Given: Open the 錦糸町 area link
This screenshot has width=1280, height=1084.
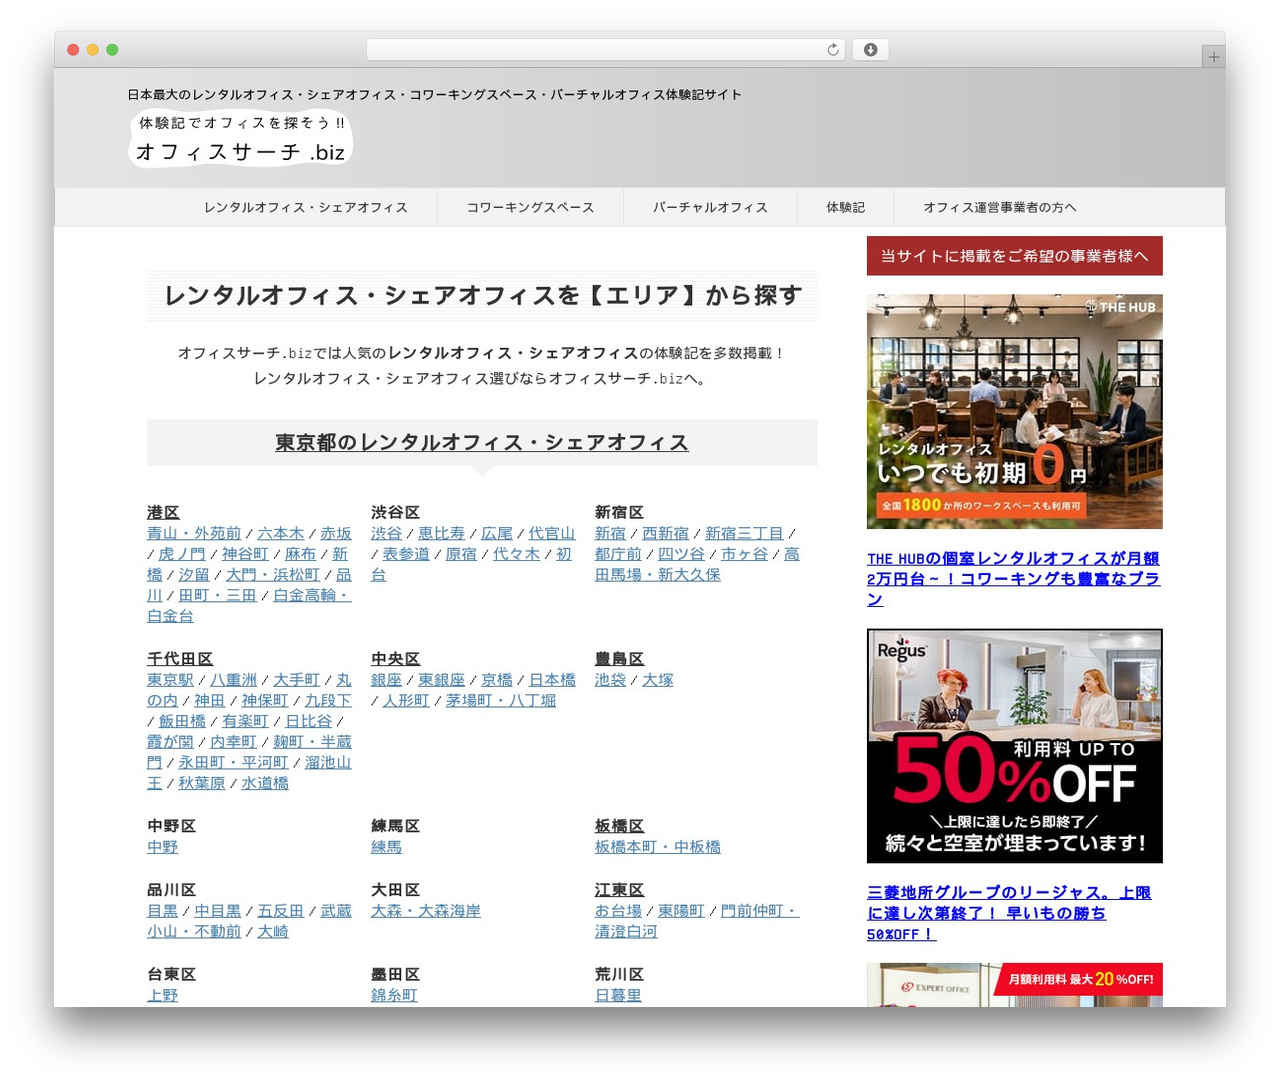Looking at the screenshot, I should click(x=394, y=995).
